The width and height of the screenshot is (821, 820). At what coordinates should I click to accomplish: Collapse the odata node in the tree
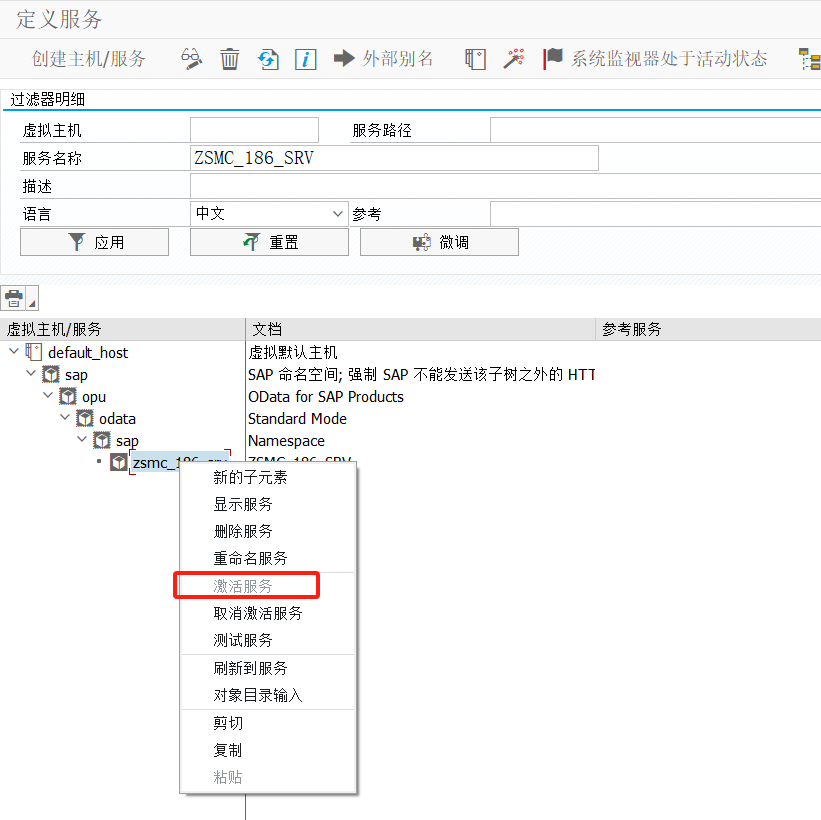[x=64, y=418]
